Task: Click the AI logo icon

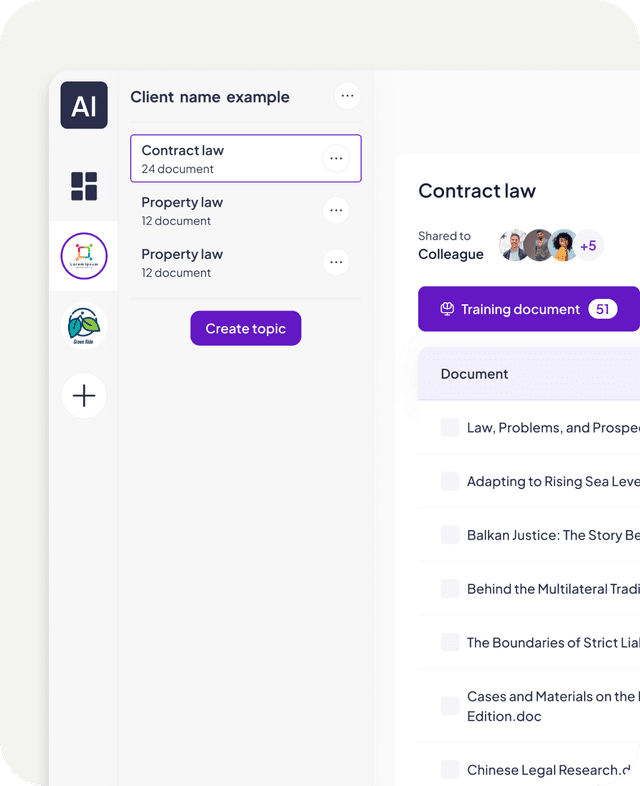Action: point(84,105)
